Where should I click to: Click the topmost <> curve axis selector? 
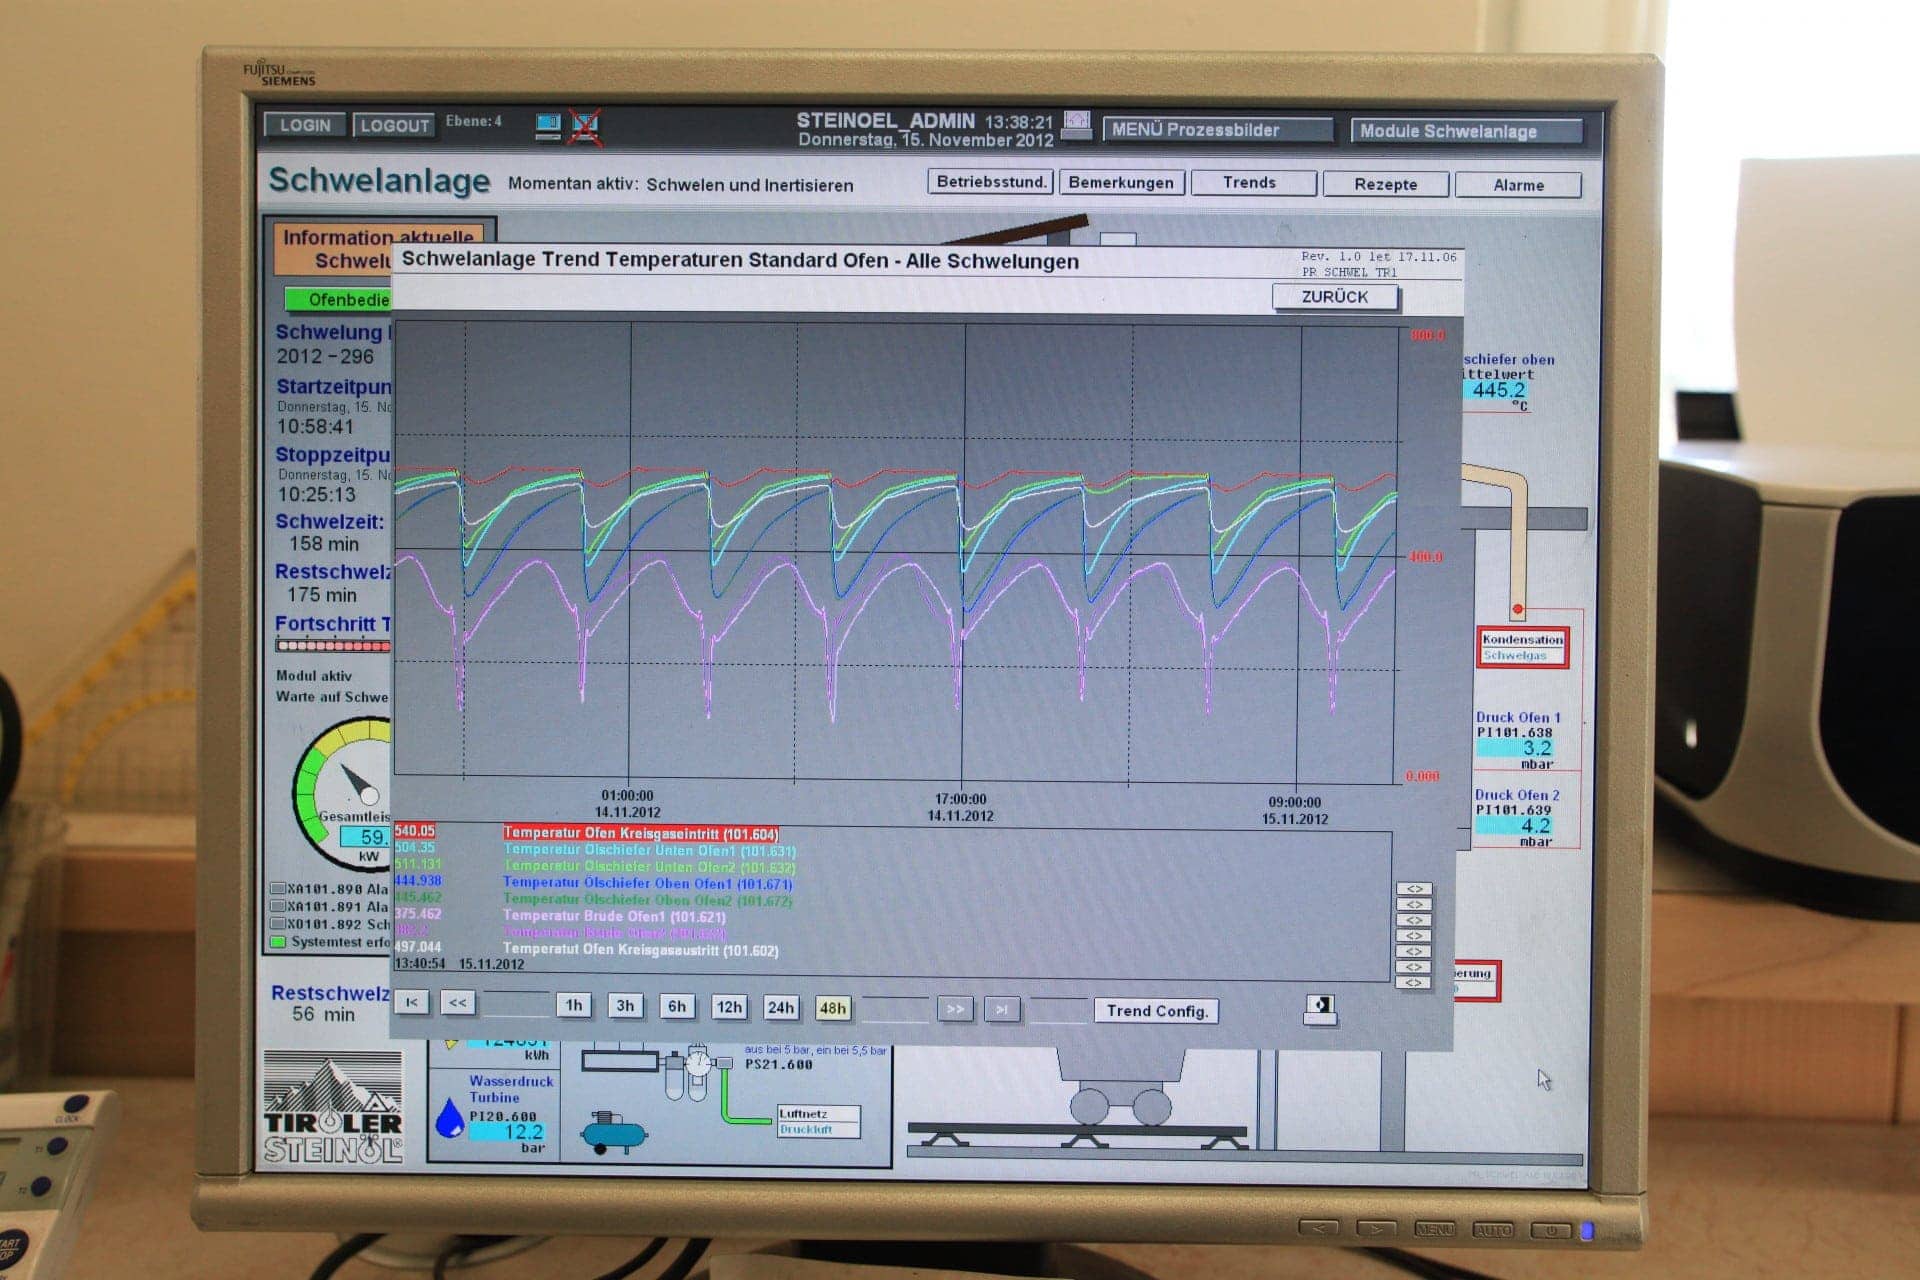click(1413, 889)
